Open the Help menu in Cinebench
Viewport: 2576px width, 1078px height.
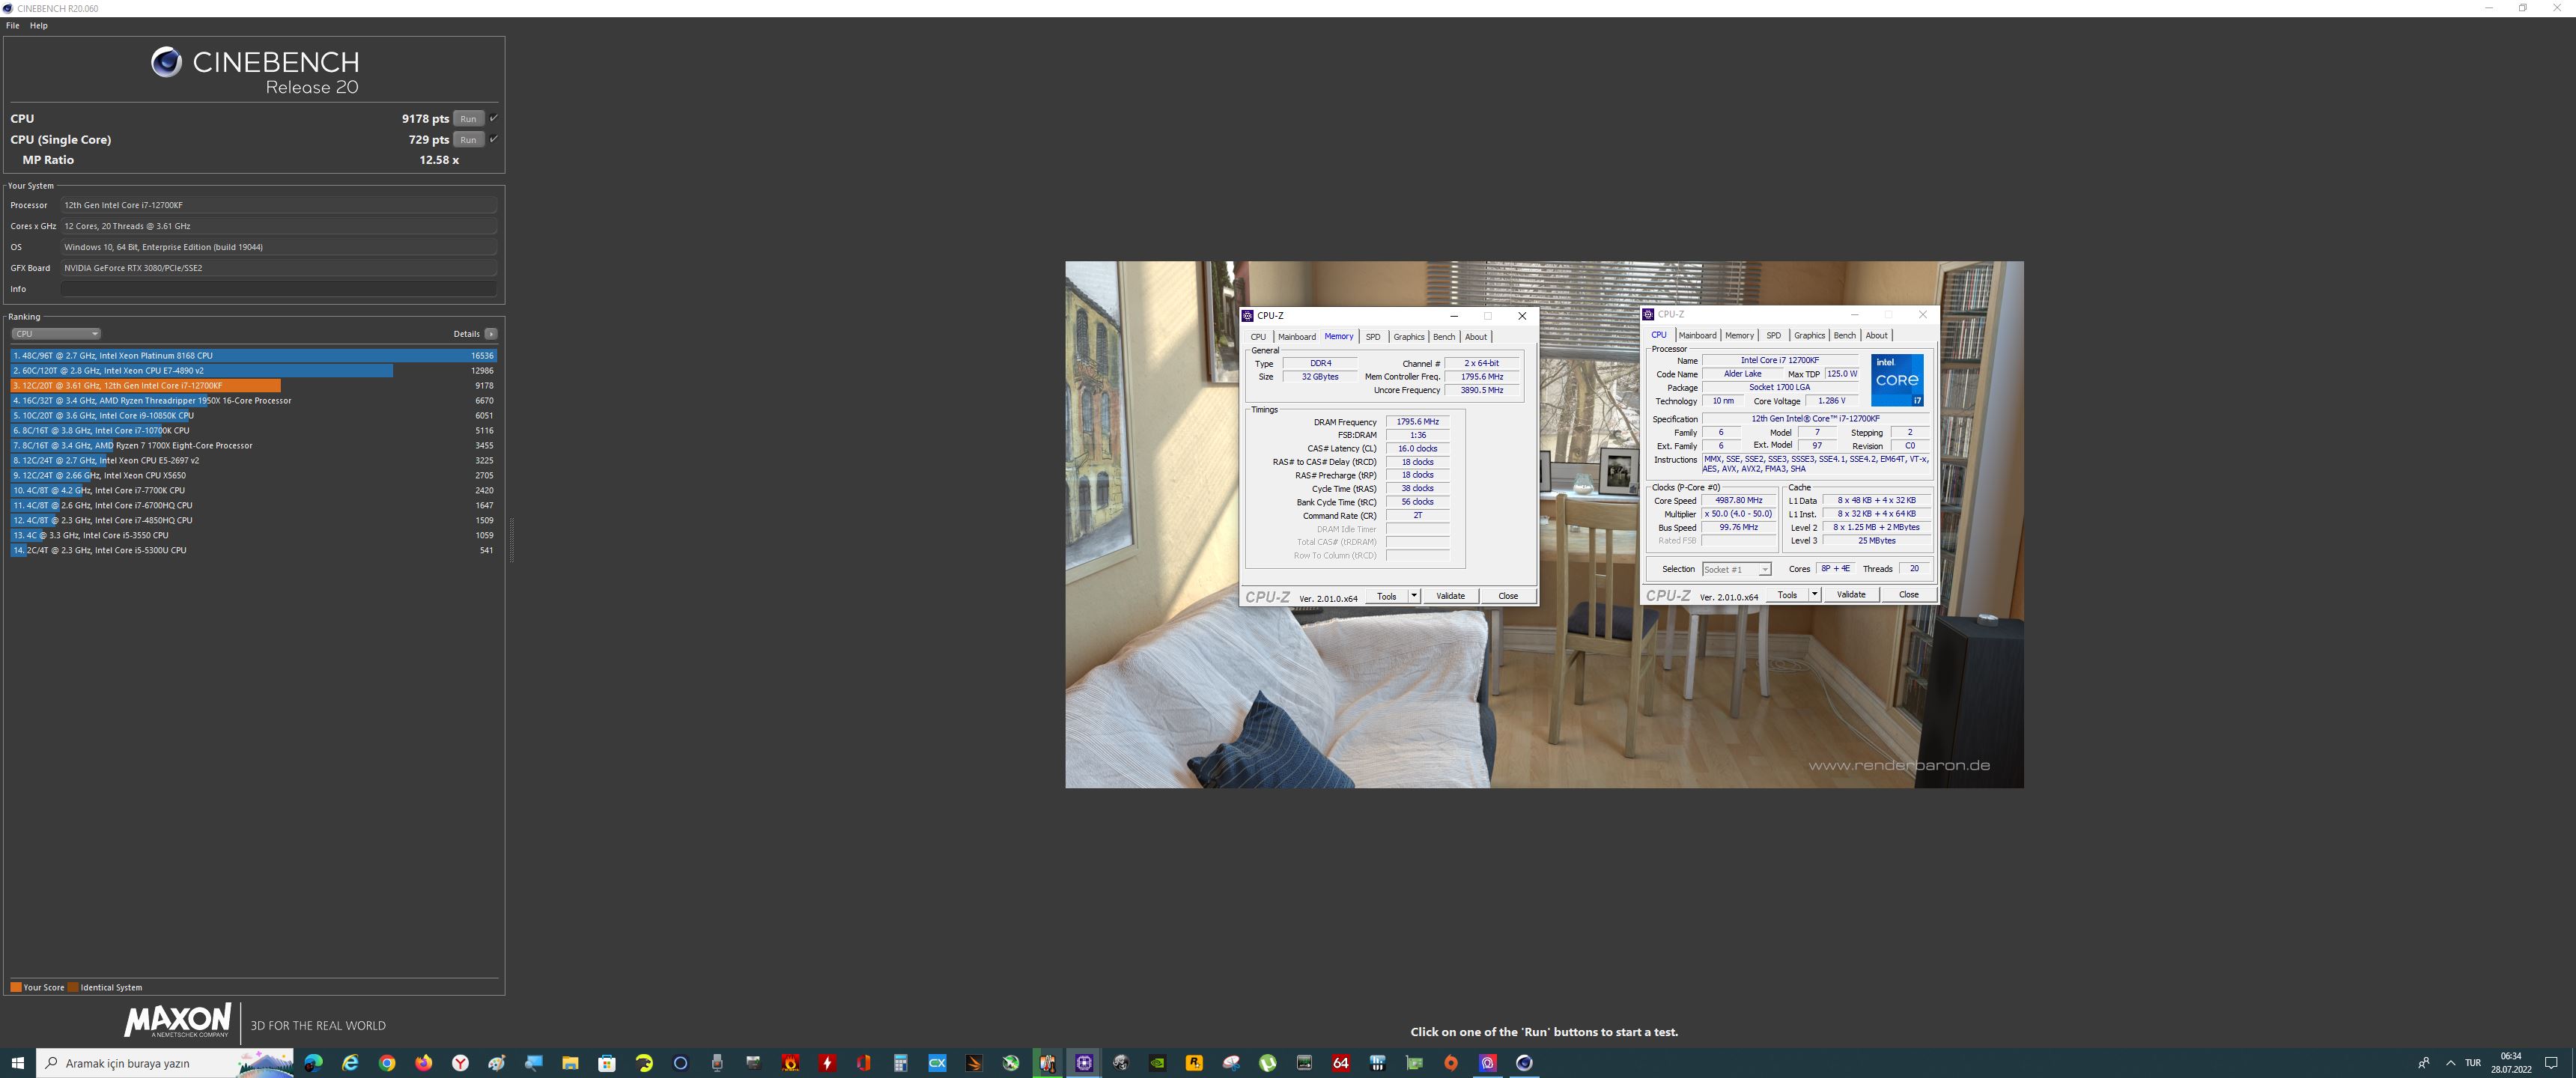(x=39, y=25)
